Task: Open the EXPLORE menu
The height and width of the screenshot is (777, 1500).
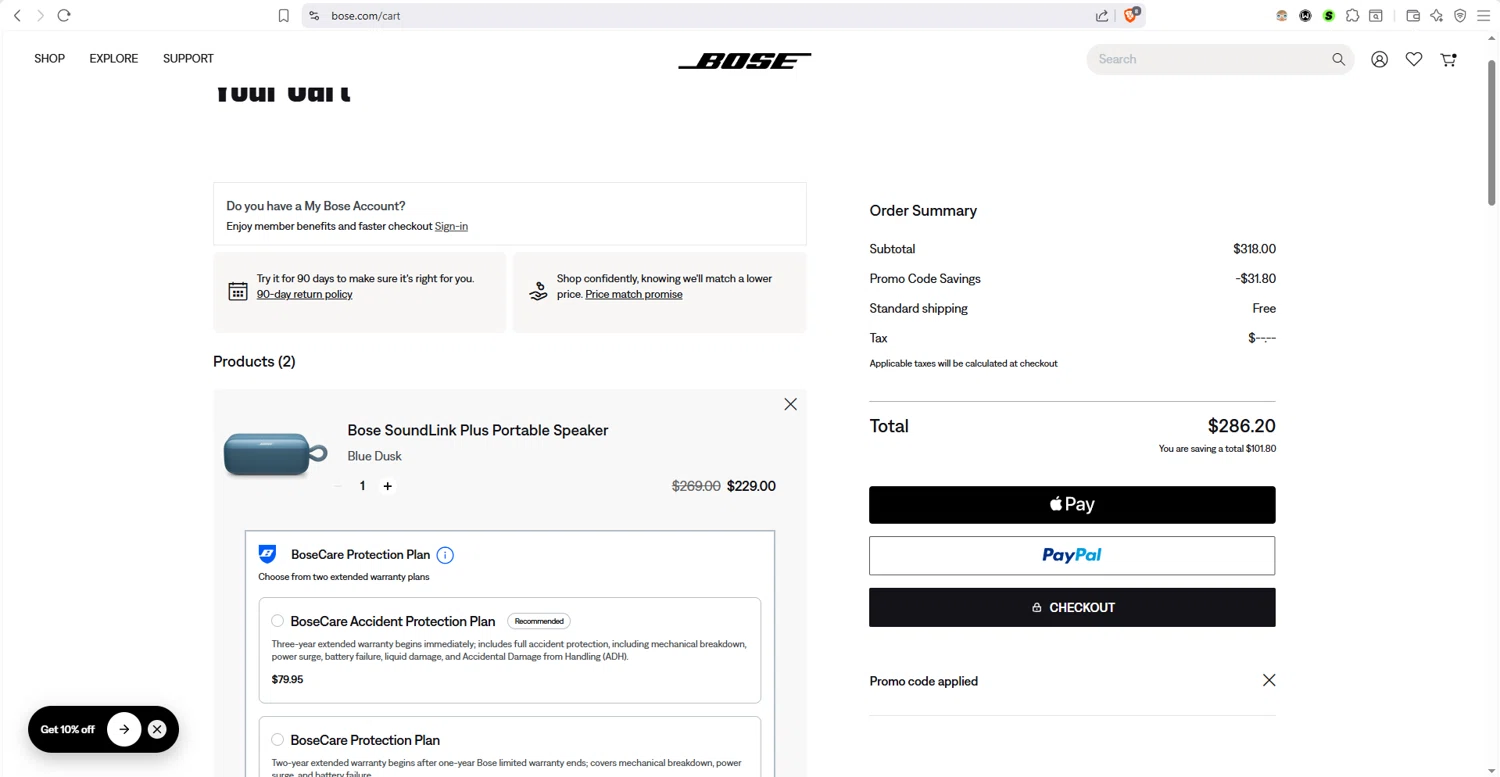Action: pyautogui.click(x=114, y=59)
